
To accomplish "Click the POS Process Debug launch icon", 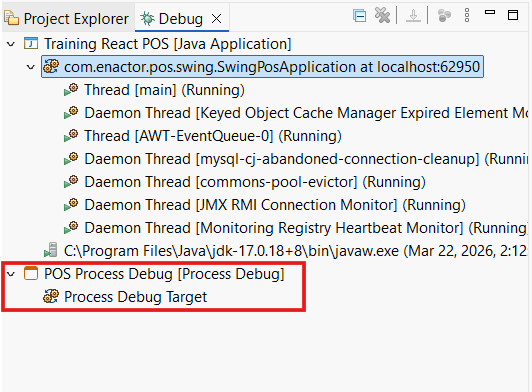I will click(31, 273).
